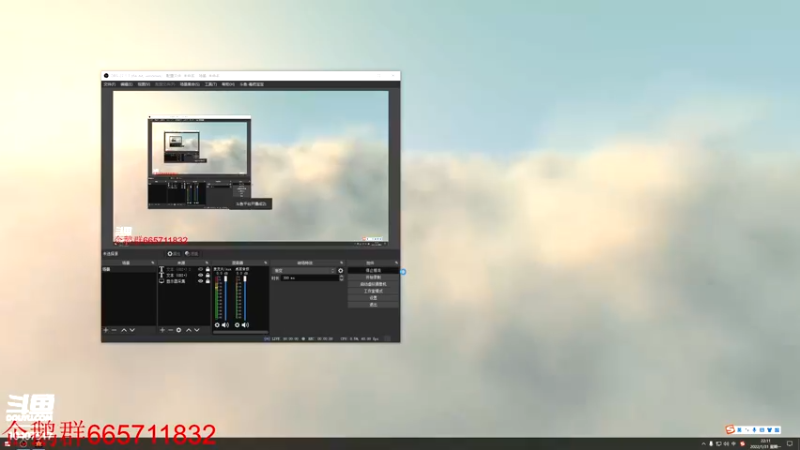This screenshot has height=450, width=800.
Task: Pop out the Audio Mixer dock icon
Action: pyautogui.click(x=265, y=263)
